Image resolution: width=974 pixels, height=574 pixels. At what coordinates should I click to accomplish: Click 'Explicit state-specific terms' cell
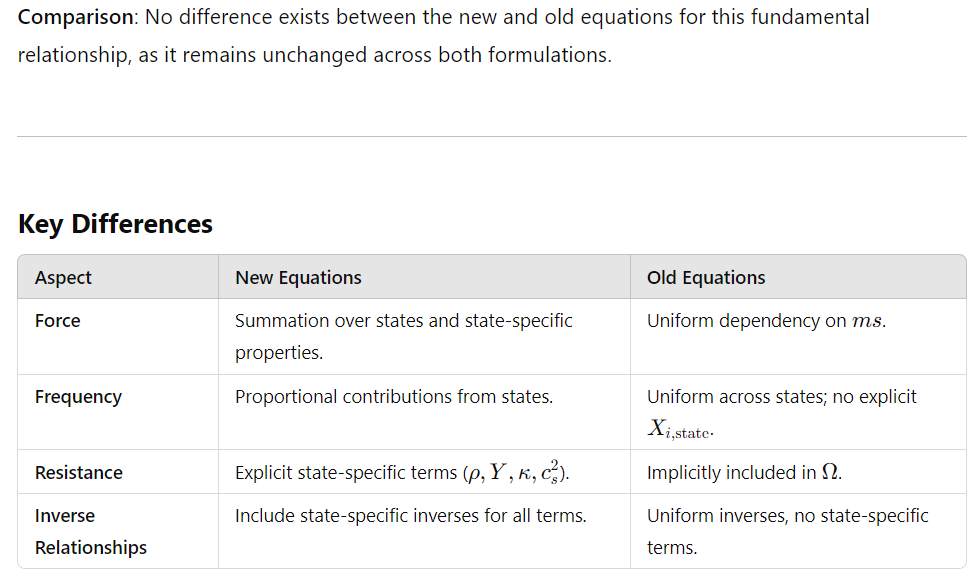(x=402, y=473)
